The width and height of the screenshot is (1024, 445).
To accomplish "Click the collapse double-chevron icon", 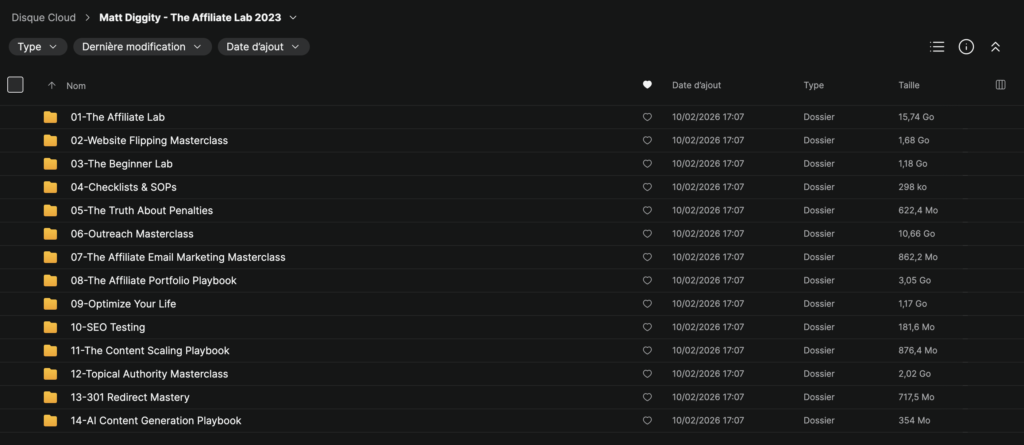I will (x=995, y=47).
